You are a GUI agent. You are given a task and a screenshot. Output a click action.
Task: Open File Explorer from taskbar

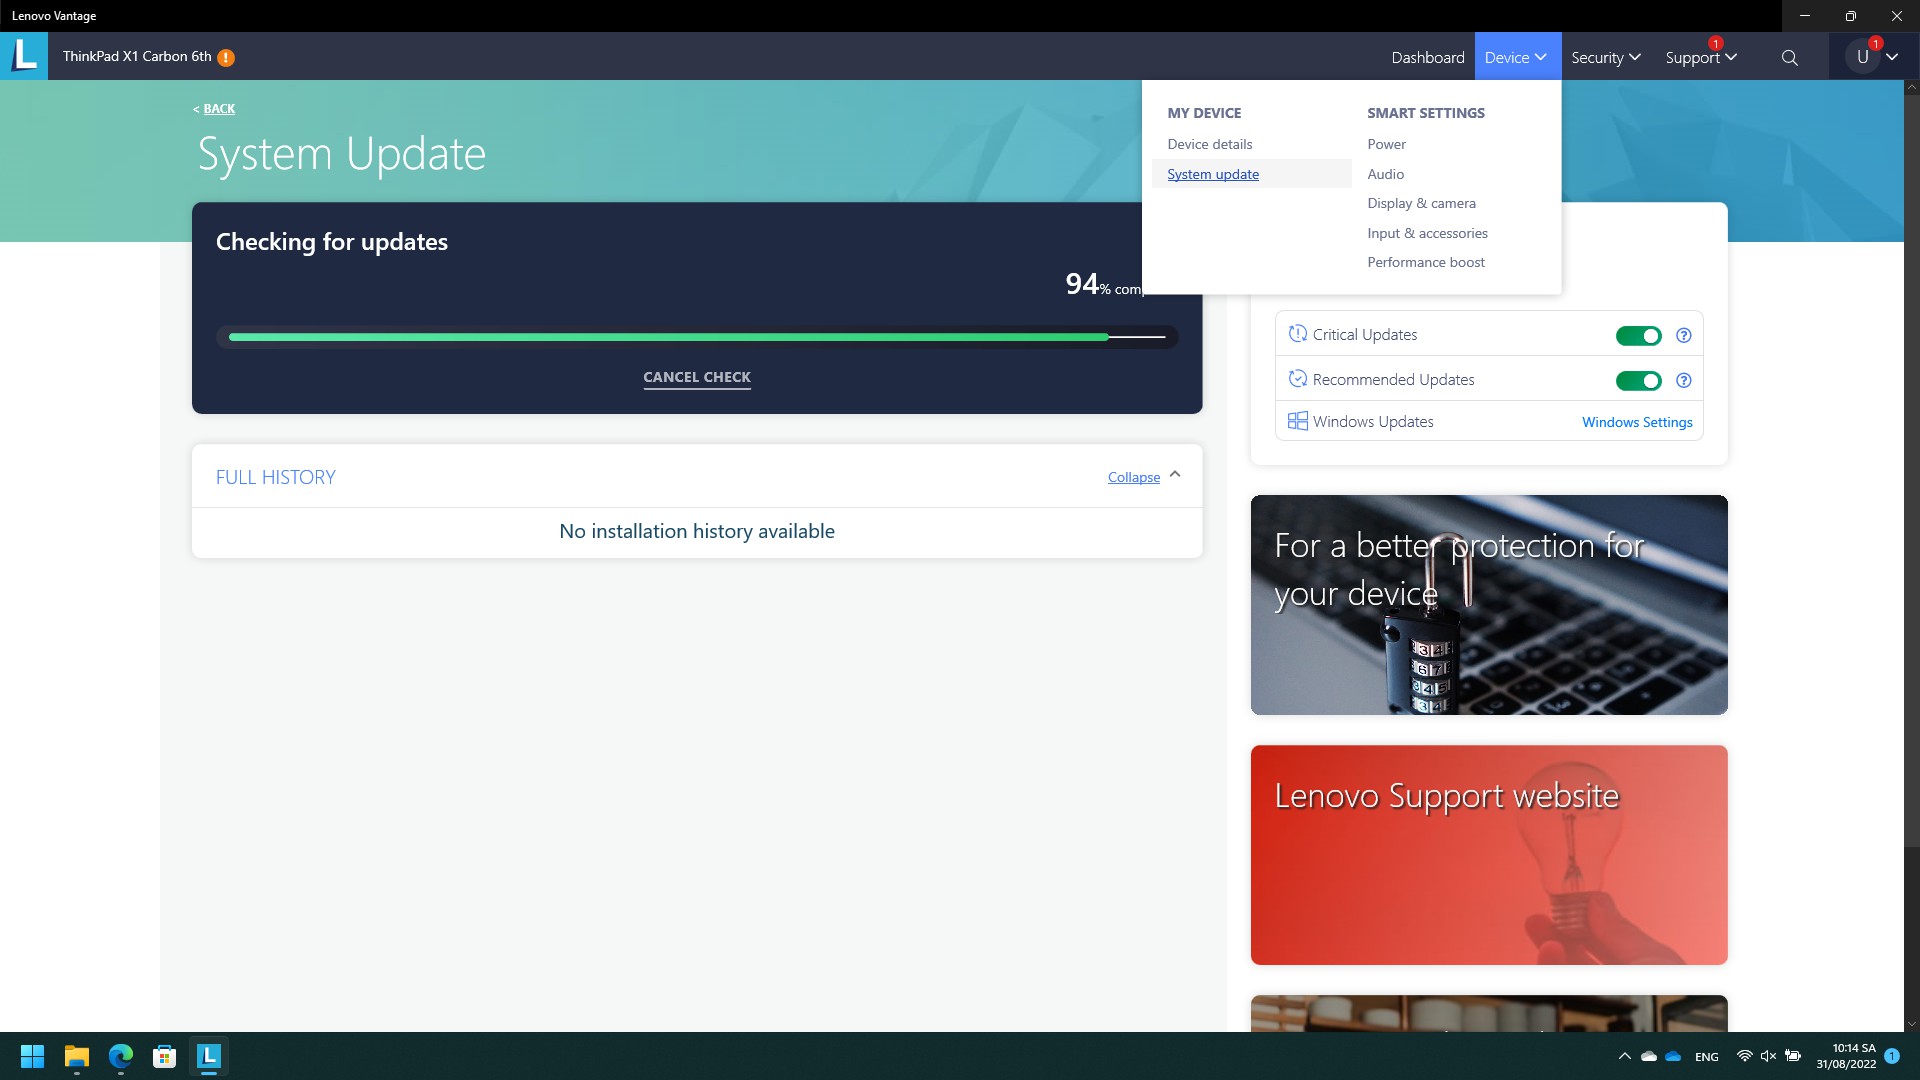[77, 1056]
